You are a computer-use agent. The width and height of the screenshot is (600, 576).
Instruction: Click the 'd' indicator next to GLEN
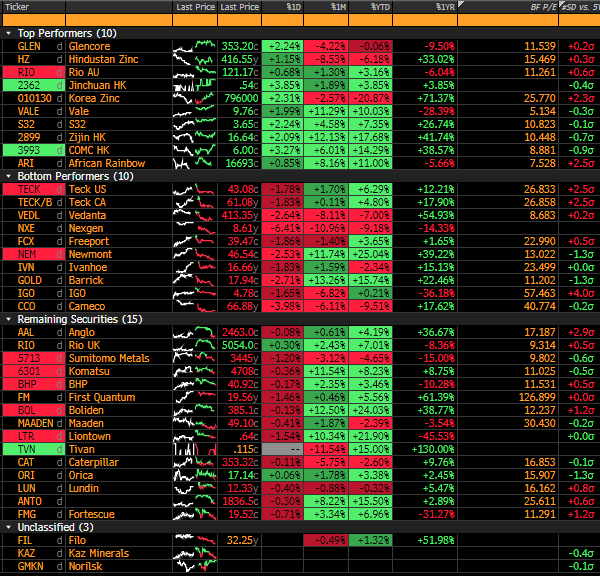59,46
